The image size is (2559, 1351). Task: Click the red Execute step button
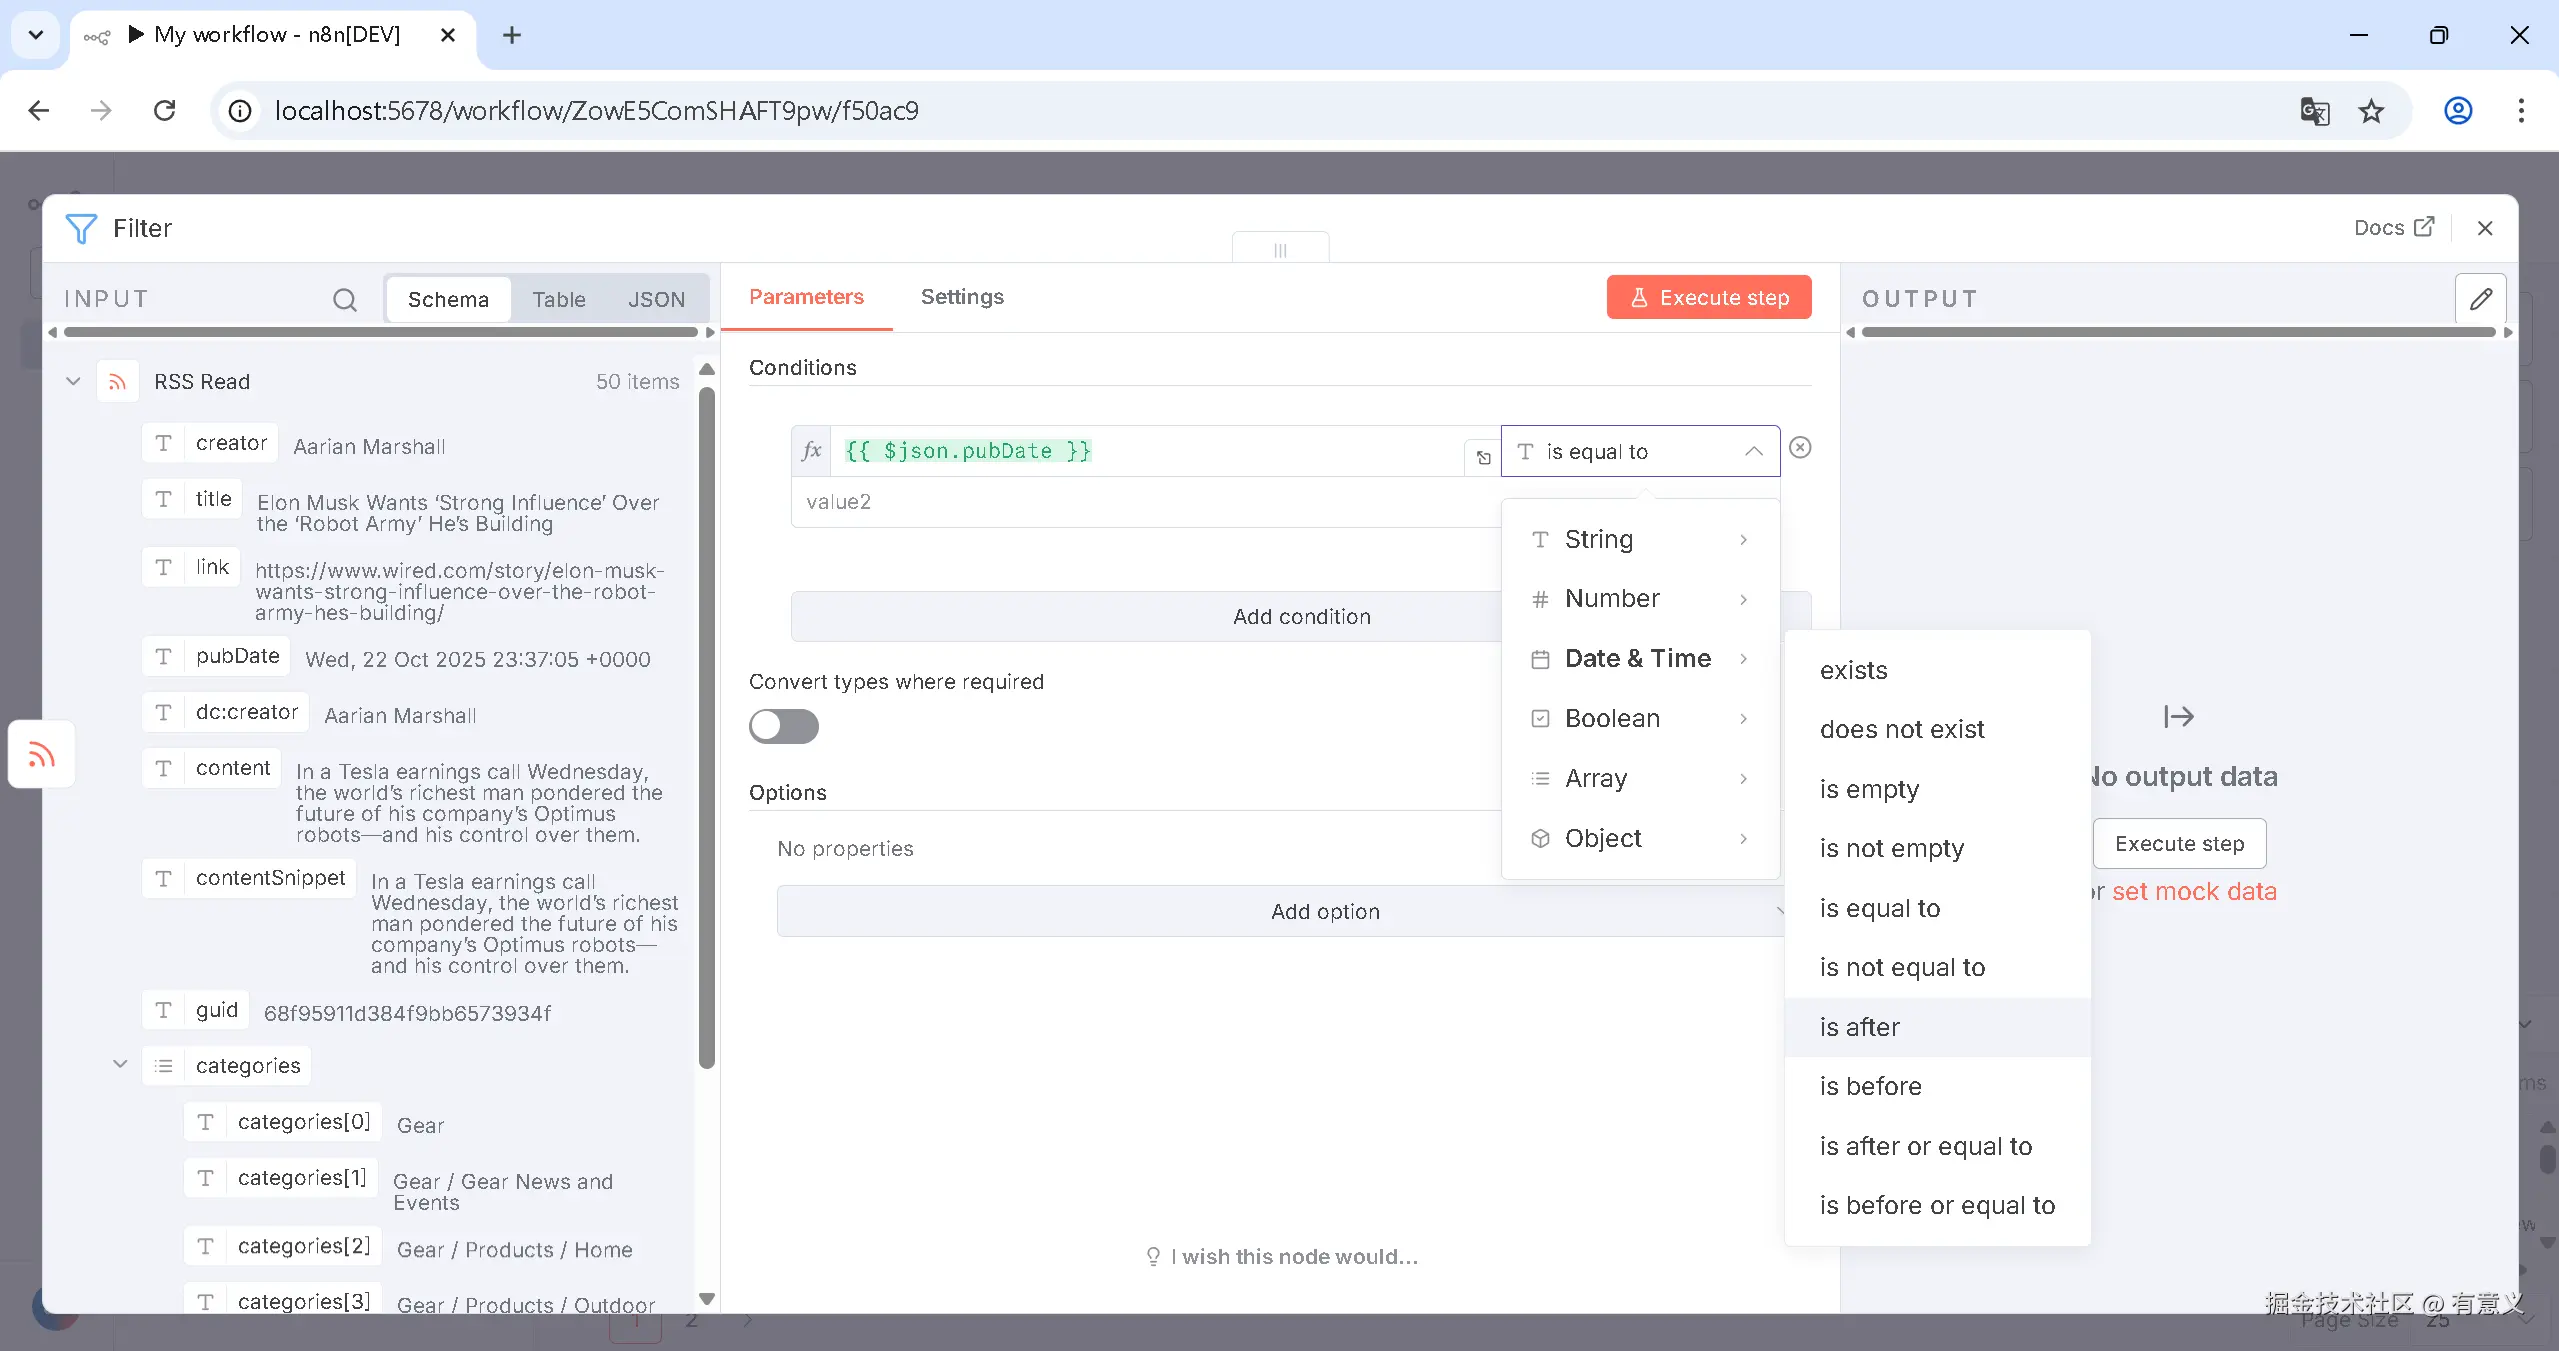click(1708, 297)
